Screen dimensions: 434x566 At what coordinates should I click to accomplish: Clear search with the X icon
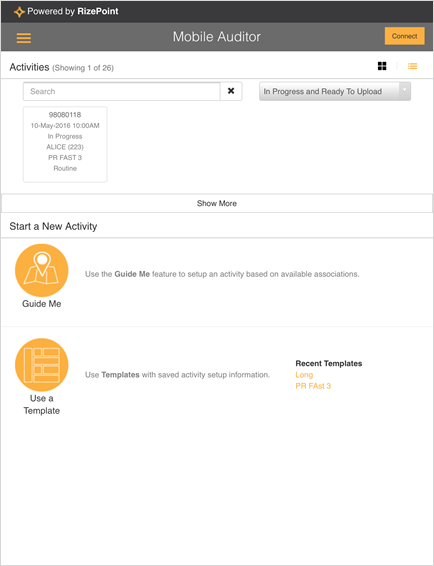click(x=231, y=91)
